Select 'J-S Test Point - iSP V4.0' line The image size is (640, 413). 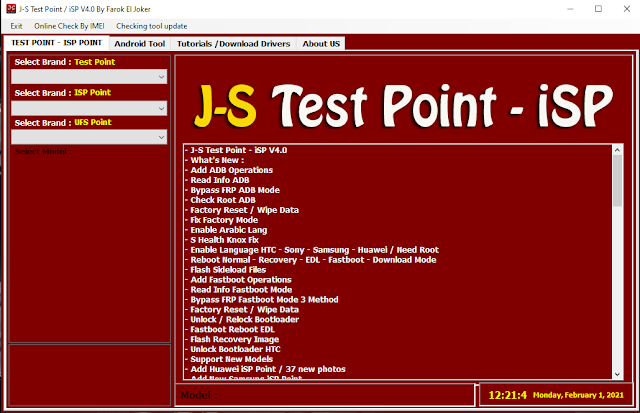pyautogui.click(x=238, y=150)
